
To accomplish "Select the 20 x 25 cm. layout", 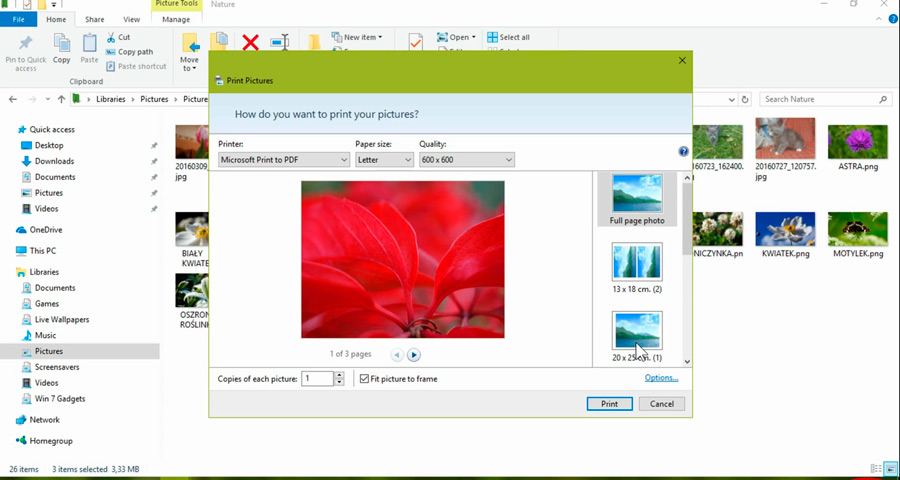I will 637,336.
